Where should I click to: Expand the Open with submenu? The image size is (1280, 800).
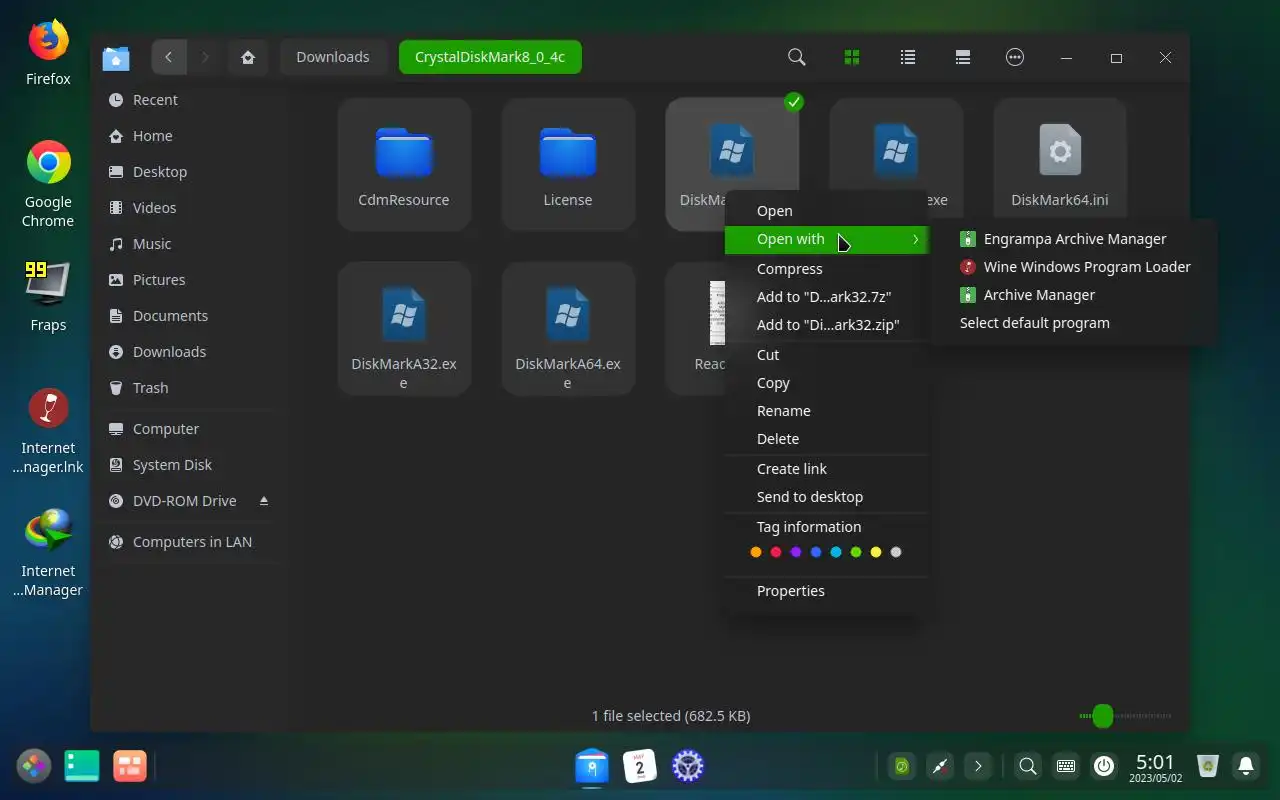coord(827,239)
